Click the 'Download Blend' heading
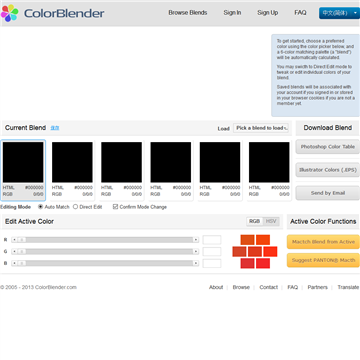This screenshot has width=360, height=360. [x=328, y=128]
